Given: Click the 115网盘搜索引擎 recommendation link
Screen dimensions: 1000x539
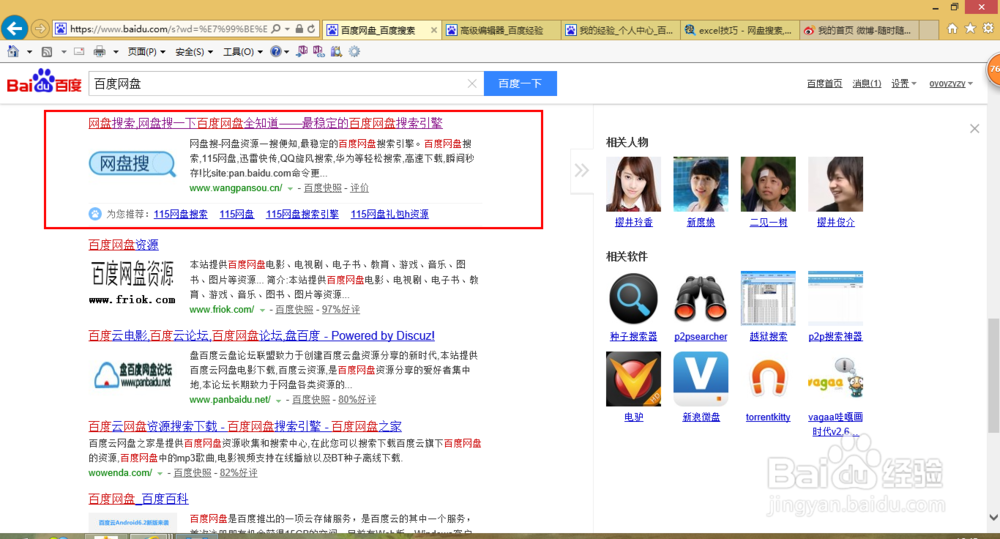Looking at the screenshot, I should click(302, 214).
